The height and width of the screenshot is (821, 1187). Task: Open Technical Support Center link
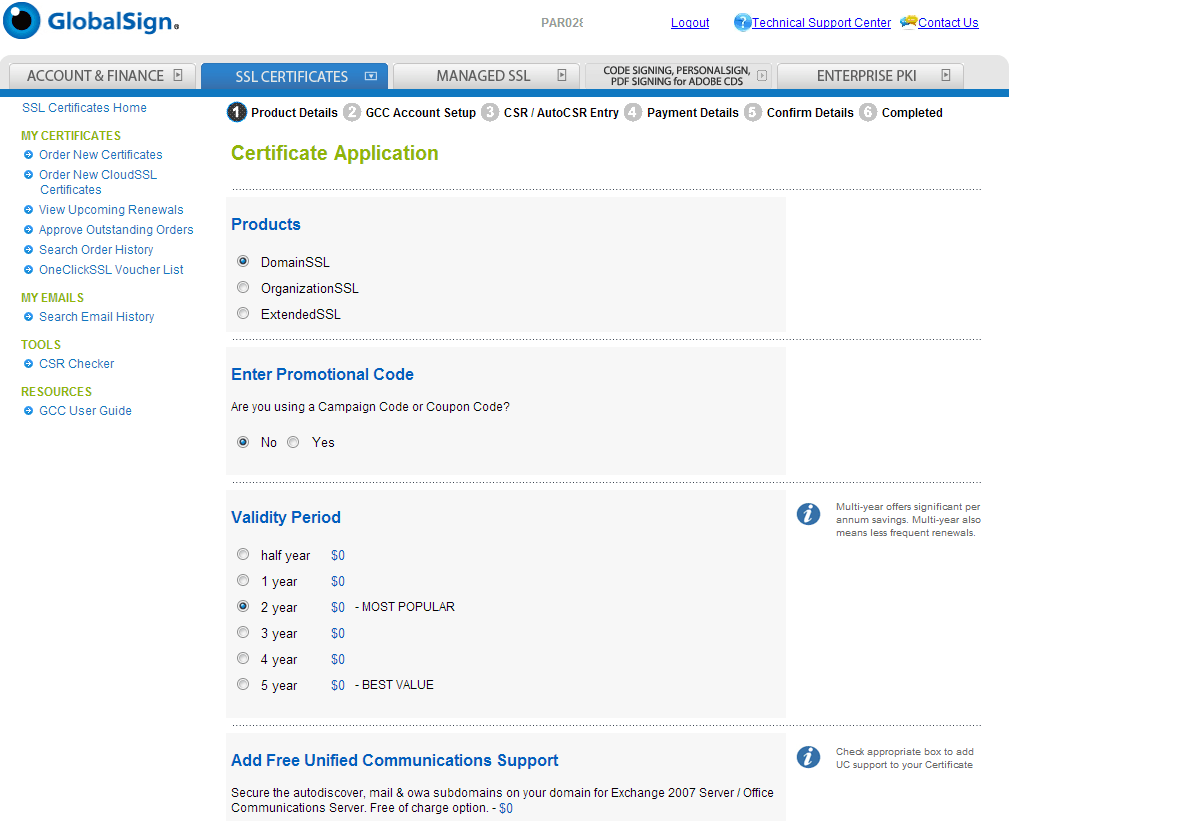point(821,23)
